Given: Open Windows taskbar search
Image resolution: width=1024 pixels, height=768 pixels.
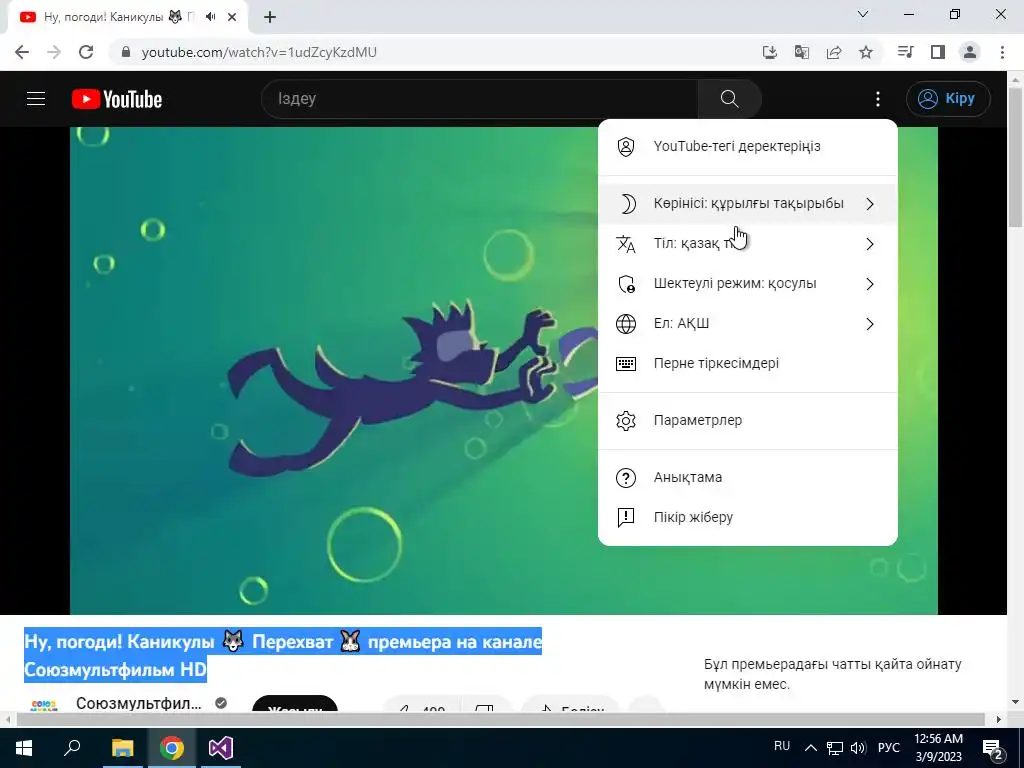Looking at the screenshot, I should 72,748.
